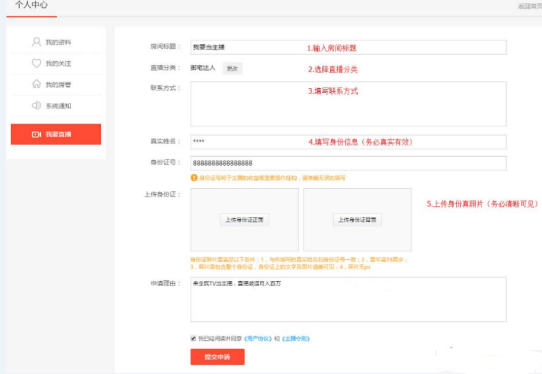Click the video camera icon on 我要直播
Image resolution: width=542 pixels, height=374 pixels.
click(36, 134)
